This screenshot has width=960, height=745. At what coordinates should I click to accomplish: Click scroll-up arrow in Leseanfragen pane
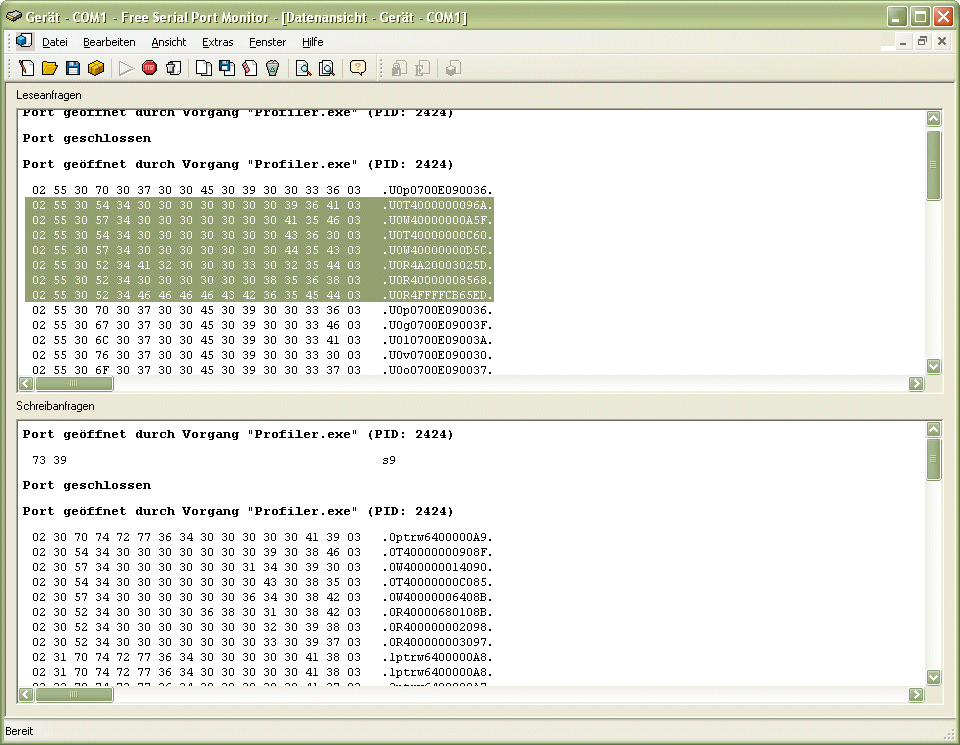[x=934, y=118]
